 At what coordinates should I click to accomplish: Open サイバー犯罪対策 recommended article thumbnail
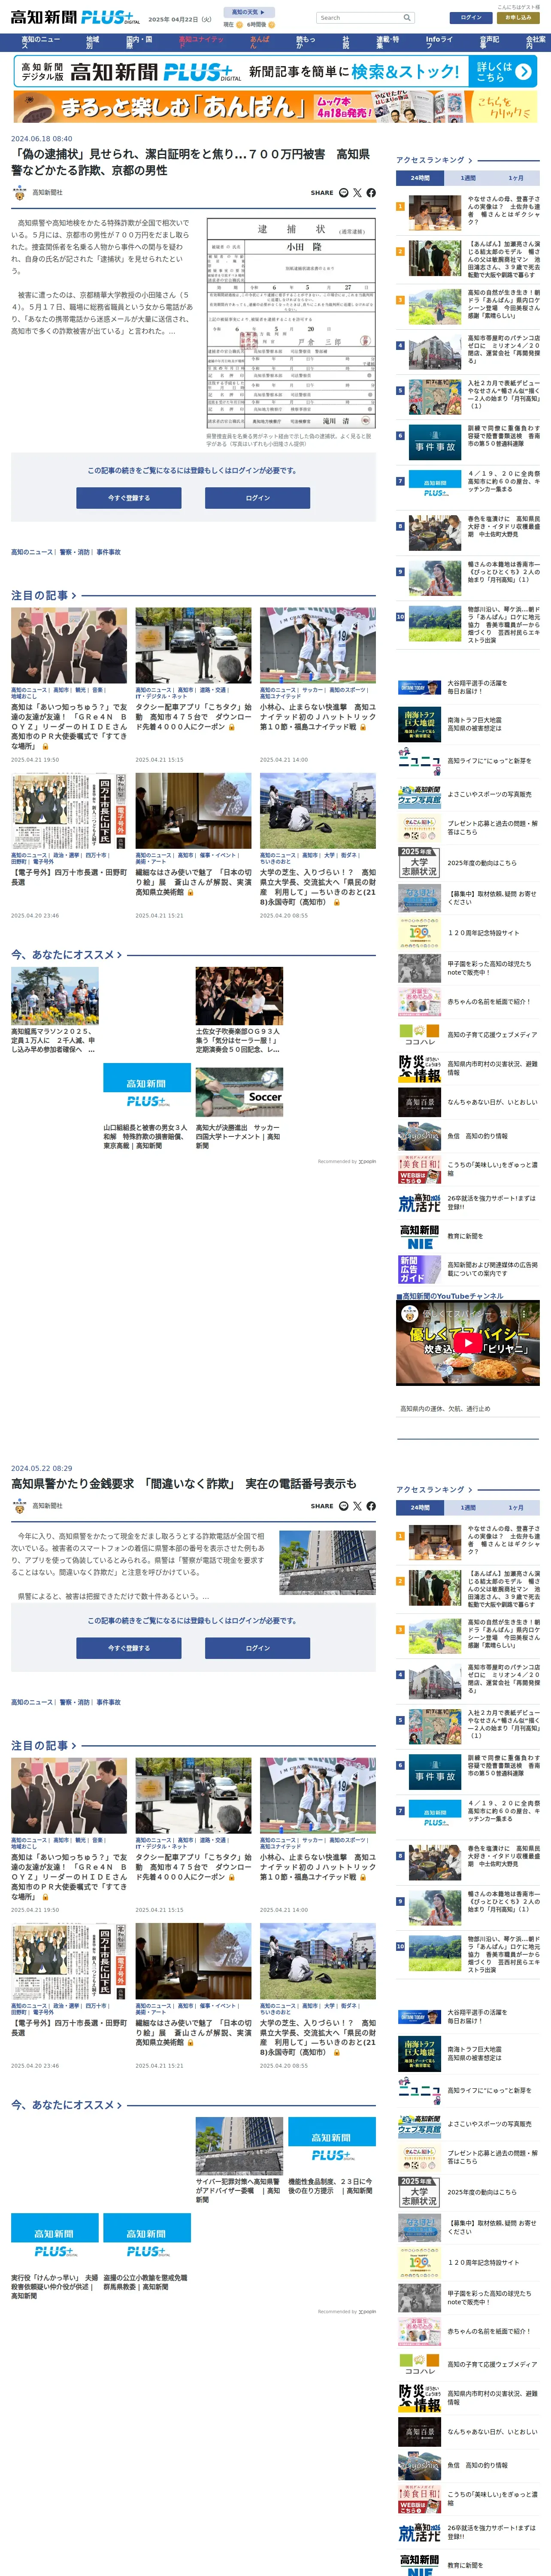coord(239,2145)
